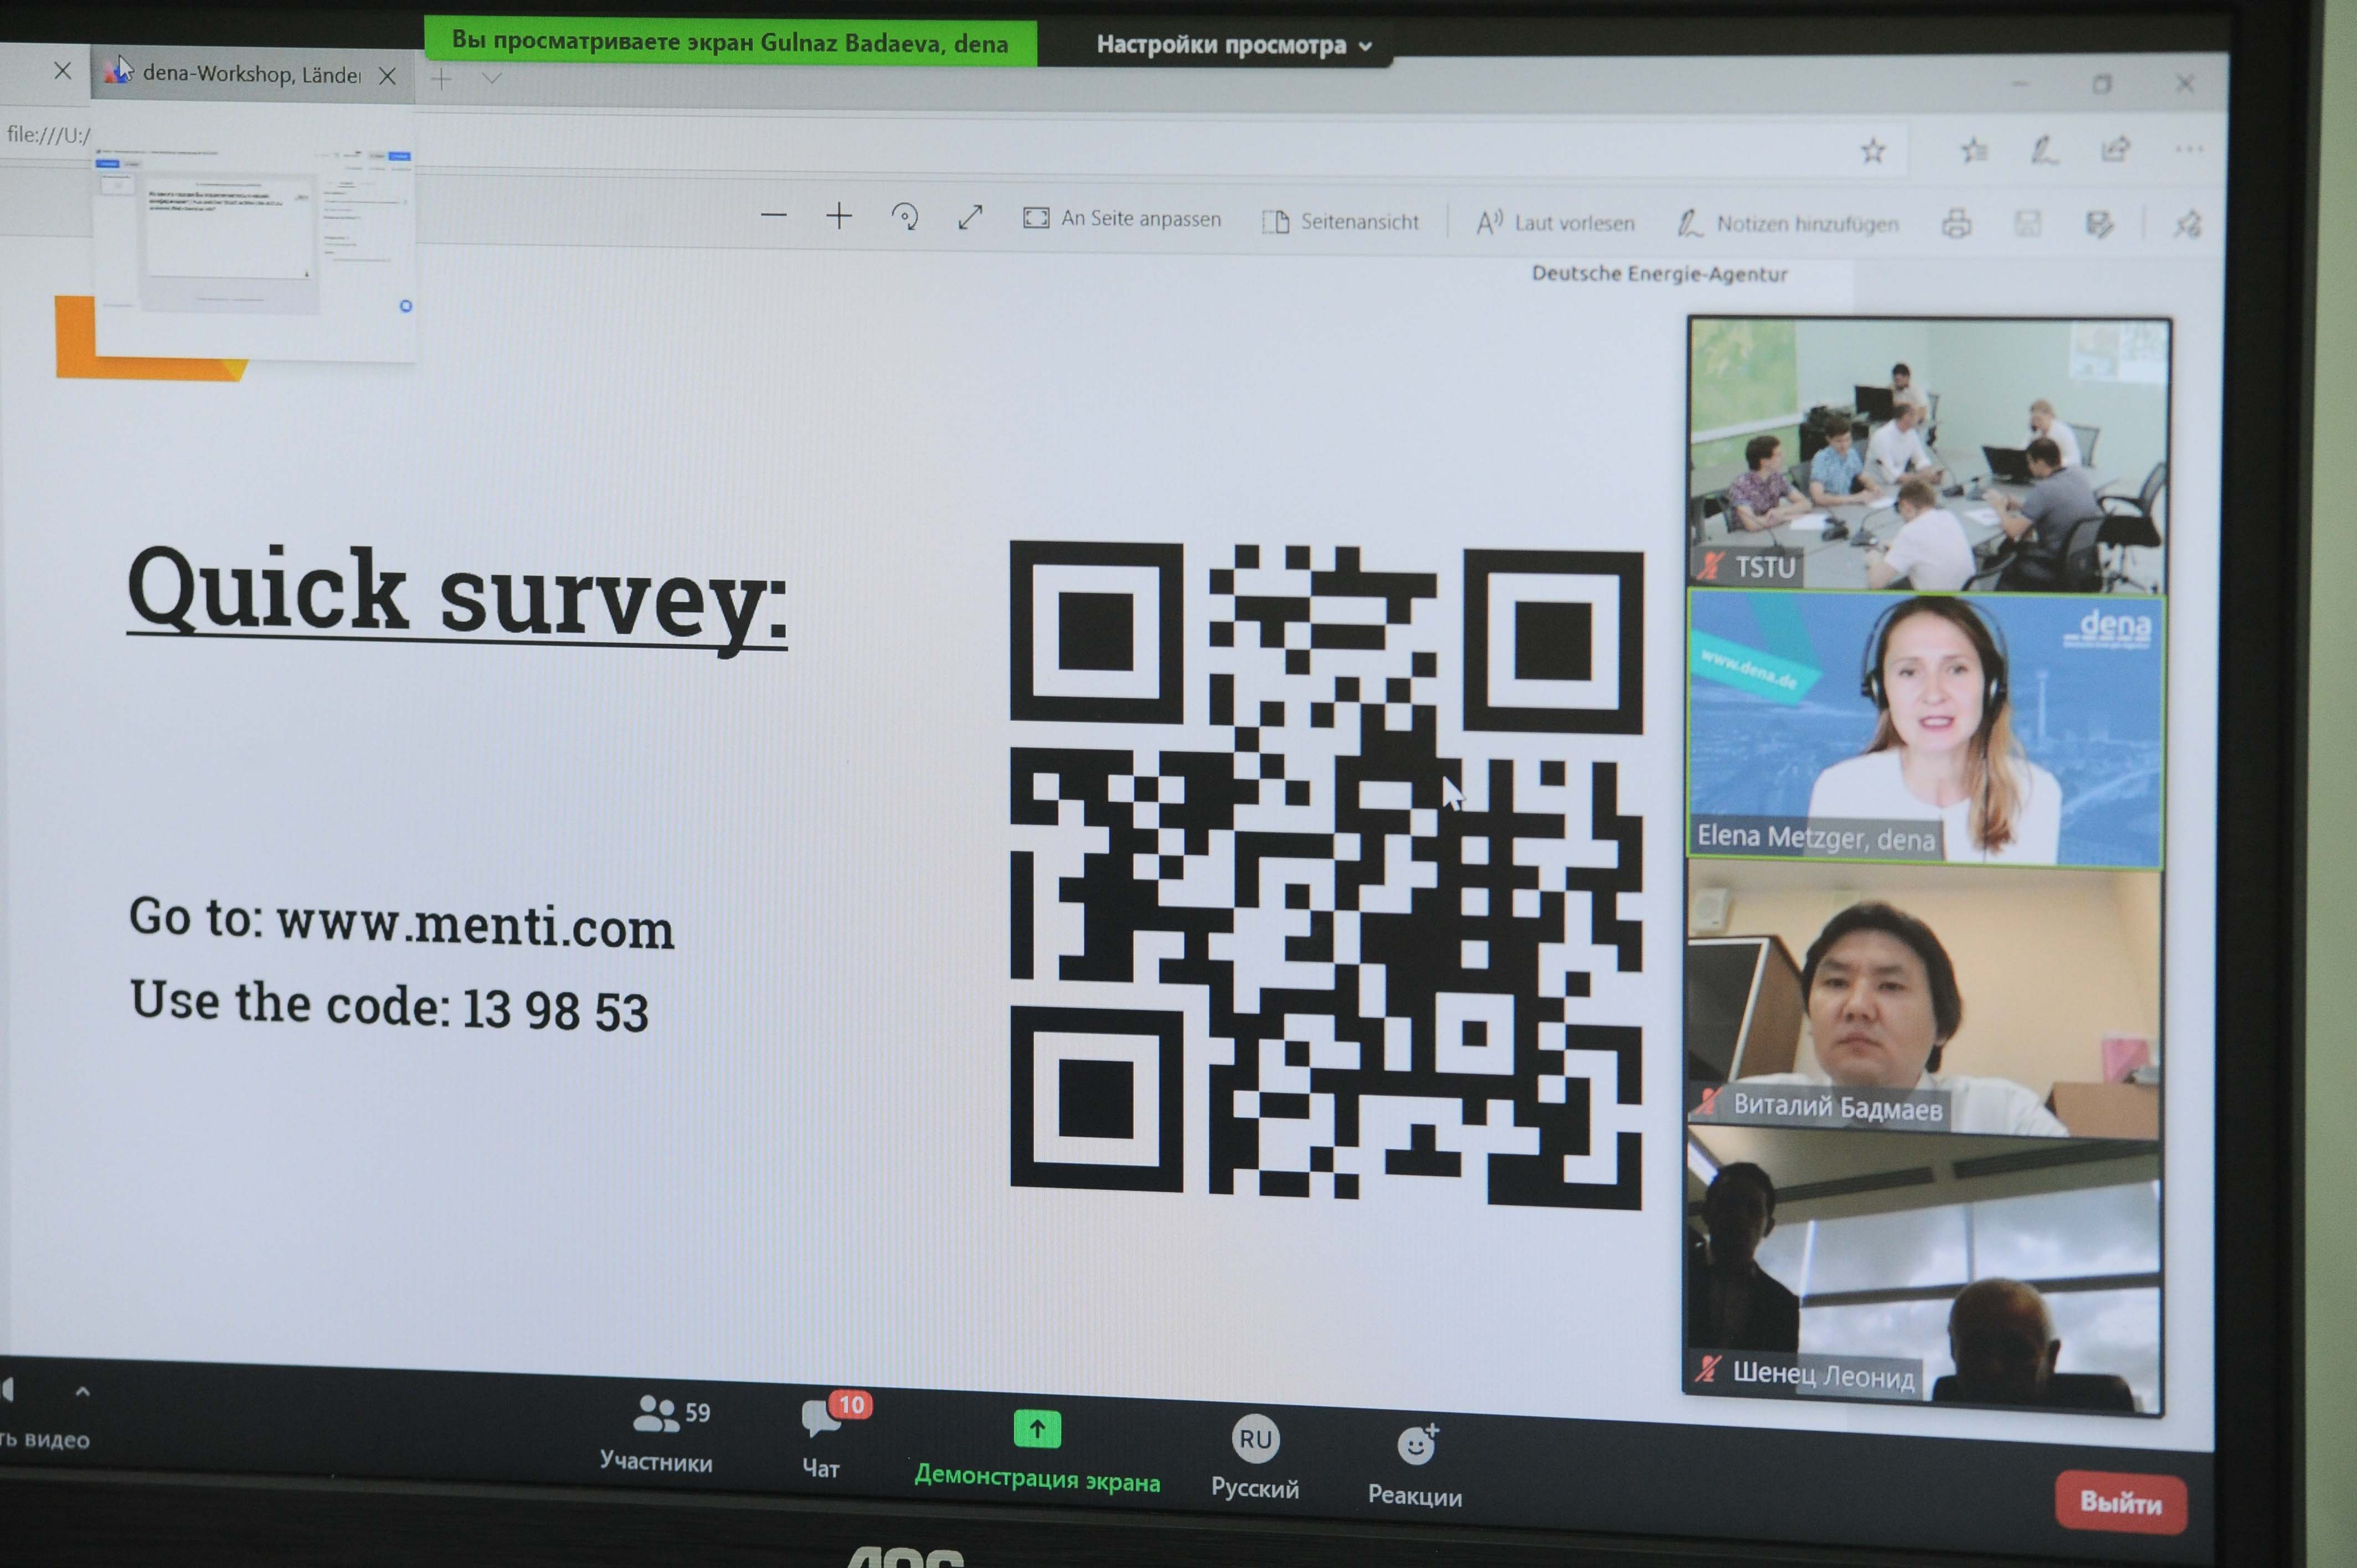Click the file:///U:/ address field
This screenshot has width=2357, height=1568.
(x=48, y=134)
